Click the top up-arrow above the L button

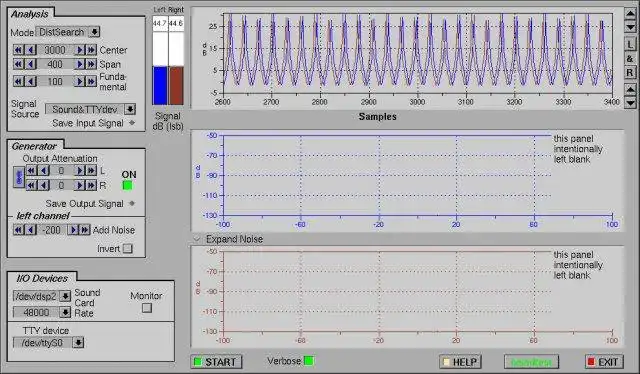(x=630, y=13)
